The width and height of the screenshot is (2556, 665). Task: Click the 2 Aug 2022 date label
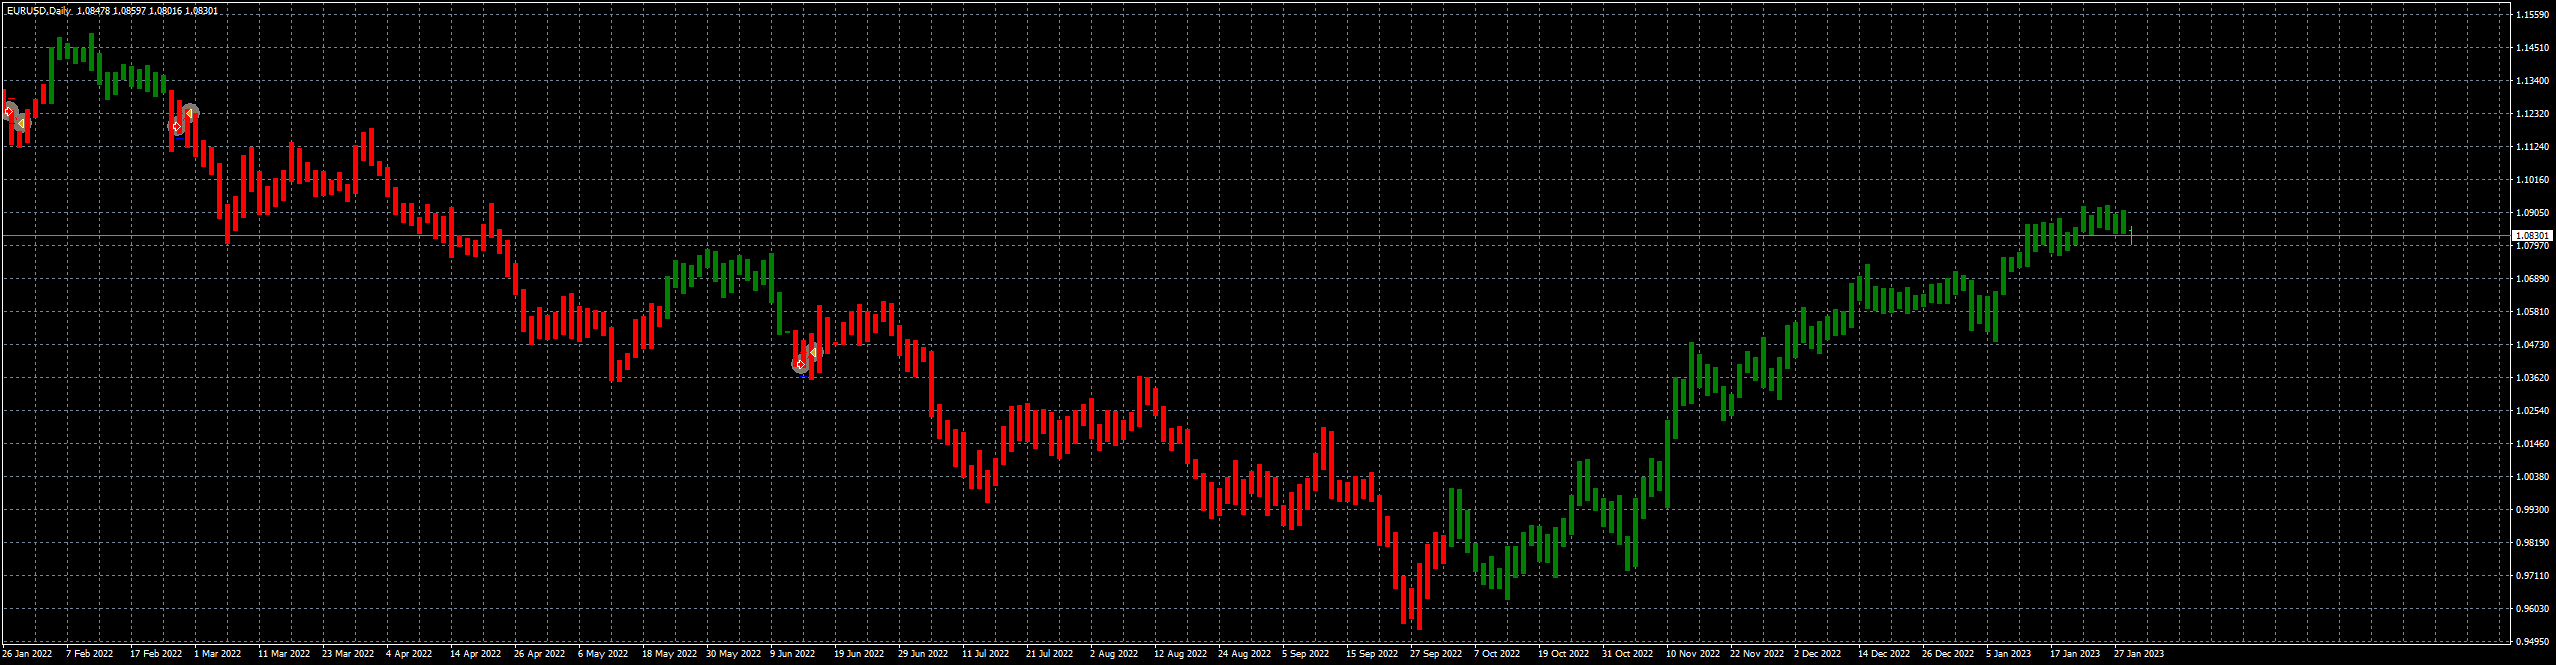(x=1114, y=654)
